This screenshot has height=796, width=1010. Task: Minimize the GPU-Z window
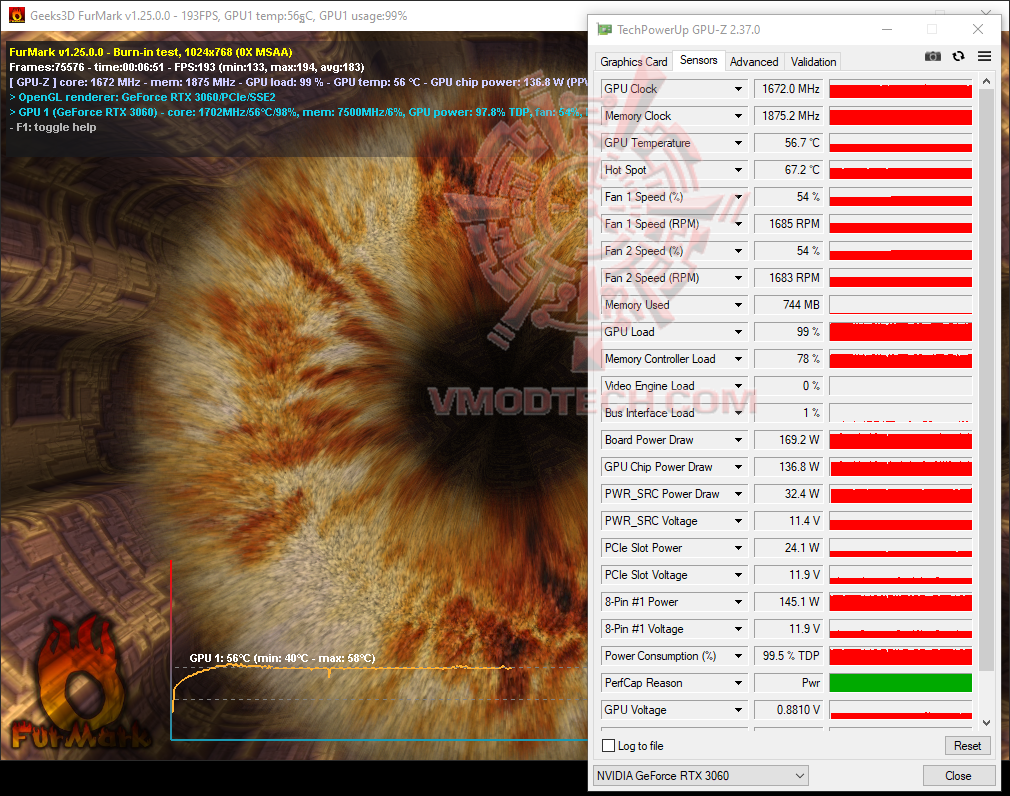tap(887, 30)
